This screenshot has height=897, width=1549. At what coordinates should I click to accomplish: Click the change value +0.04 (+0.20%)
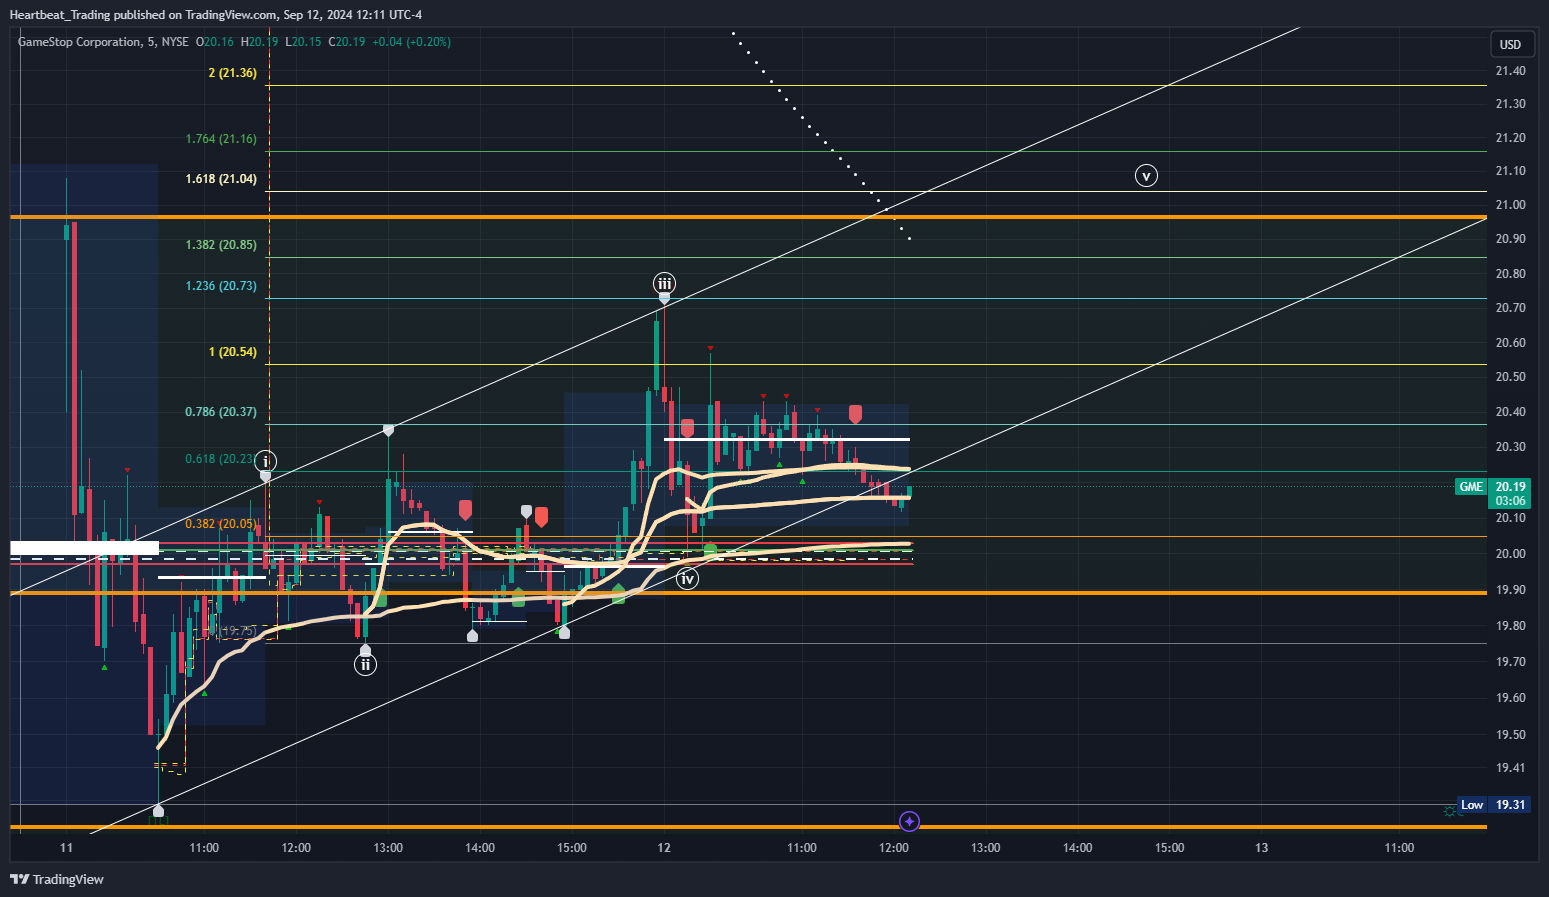point(411,42)
